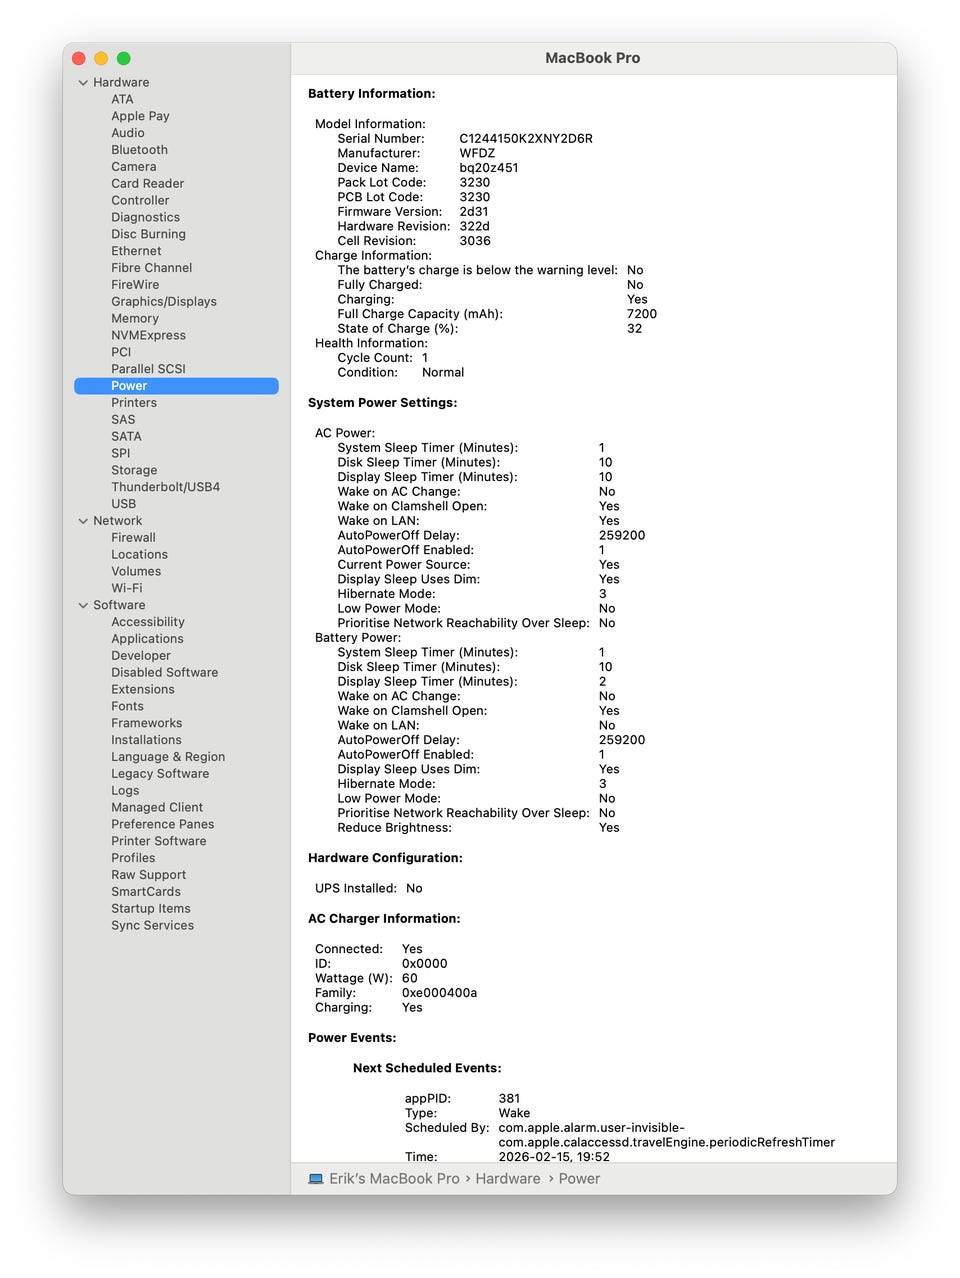Collapse the Software section chevron

coord(83,605)
